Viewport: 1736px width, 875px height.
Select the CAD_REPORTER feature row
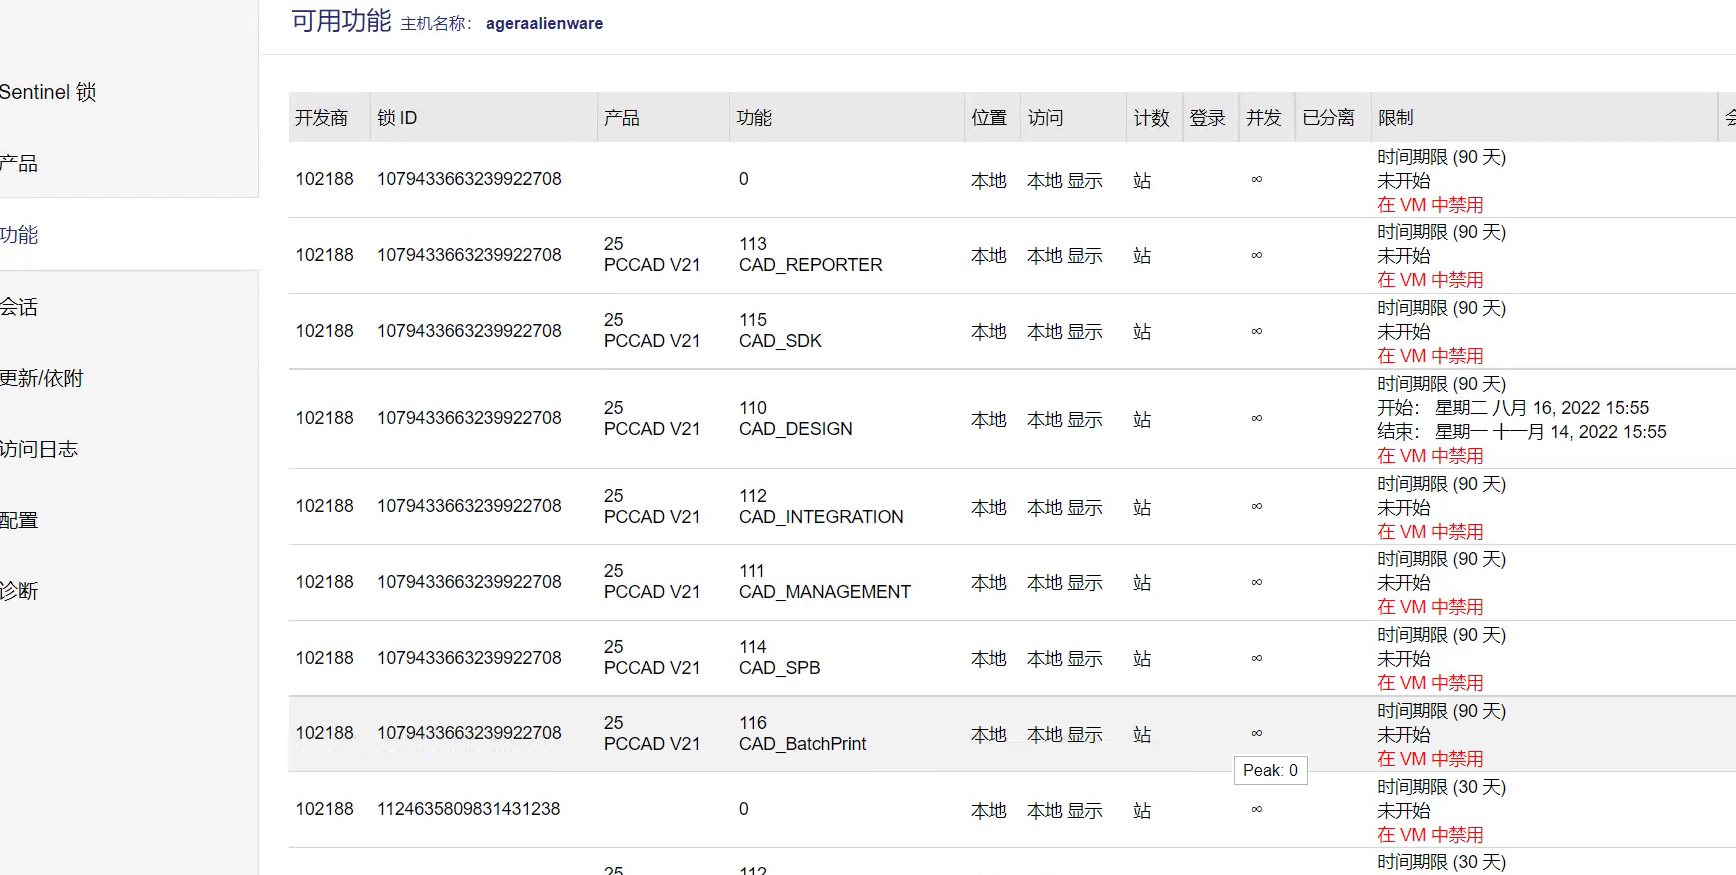(810, 265)
